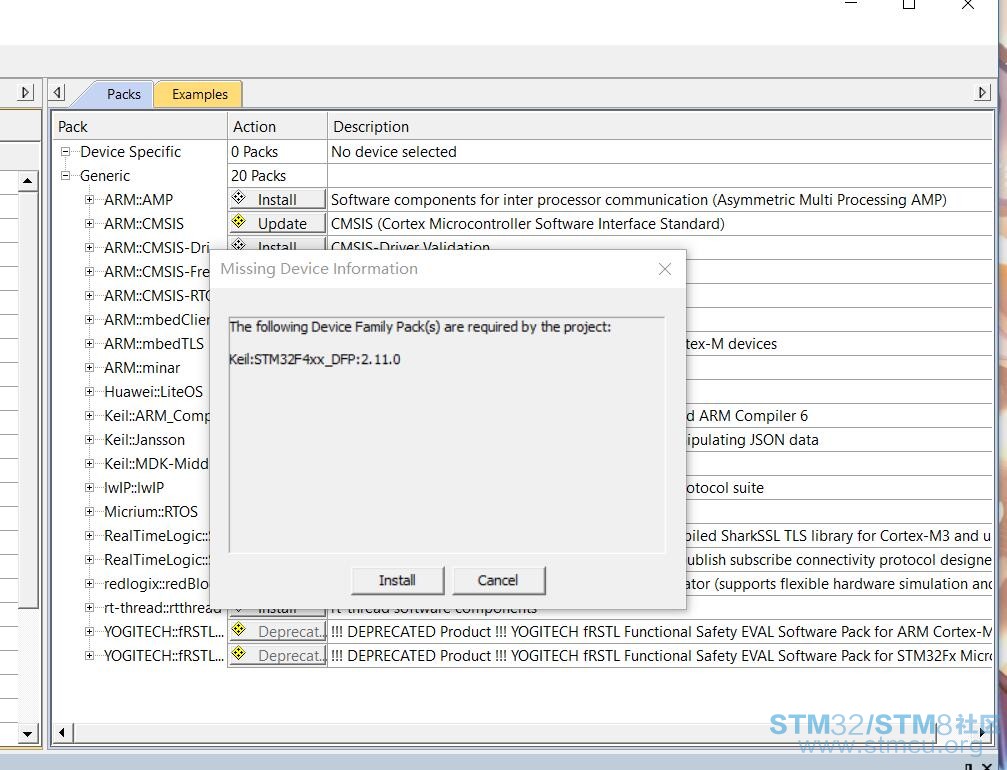This screenshot has width=1007, height=770.
Task: Collapse the Generic tree node
Action: pos(66,176)
